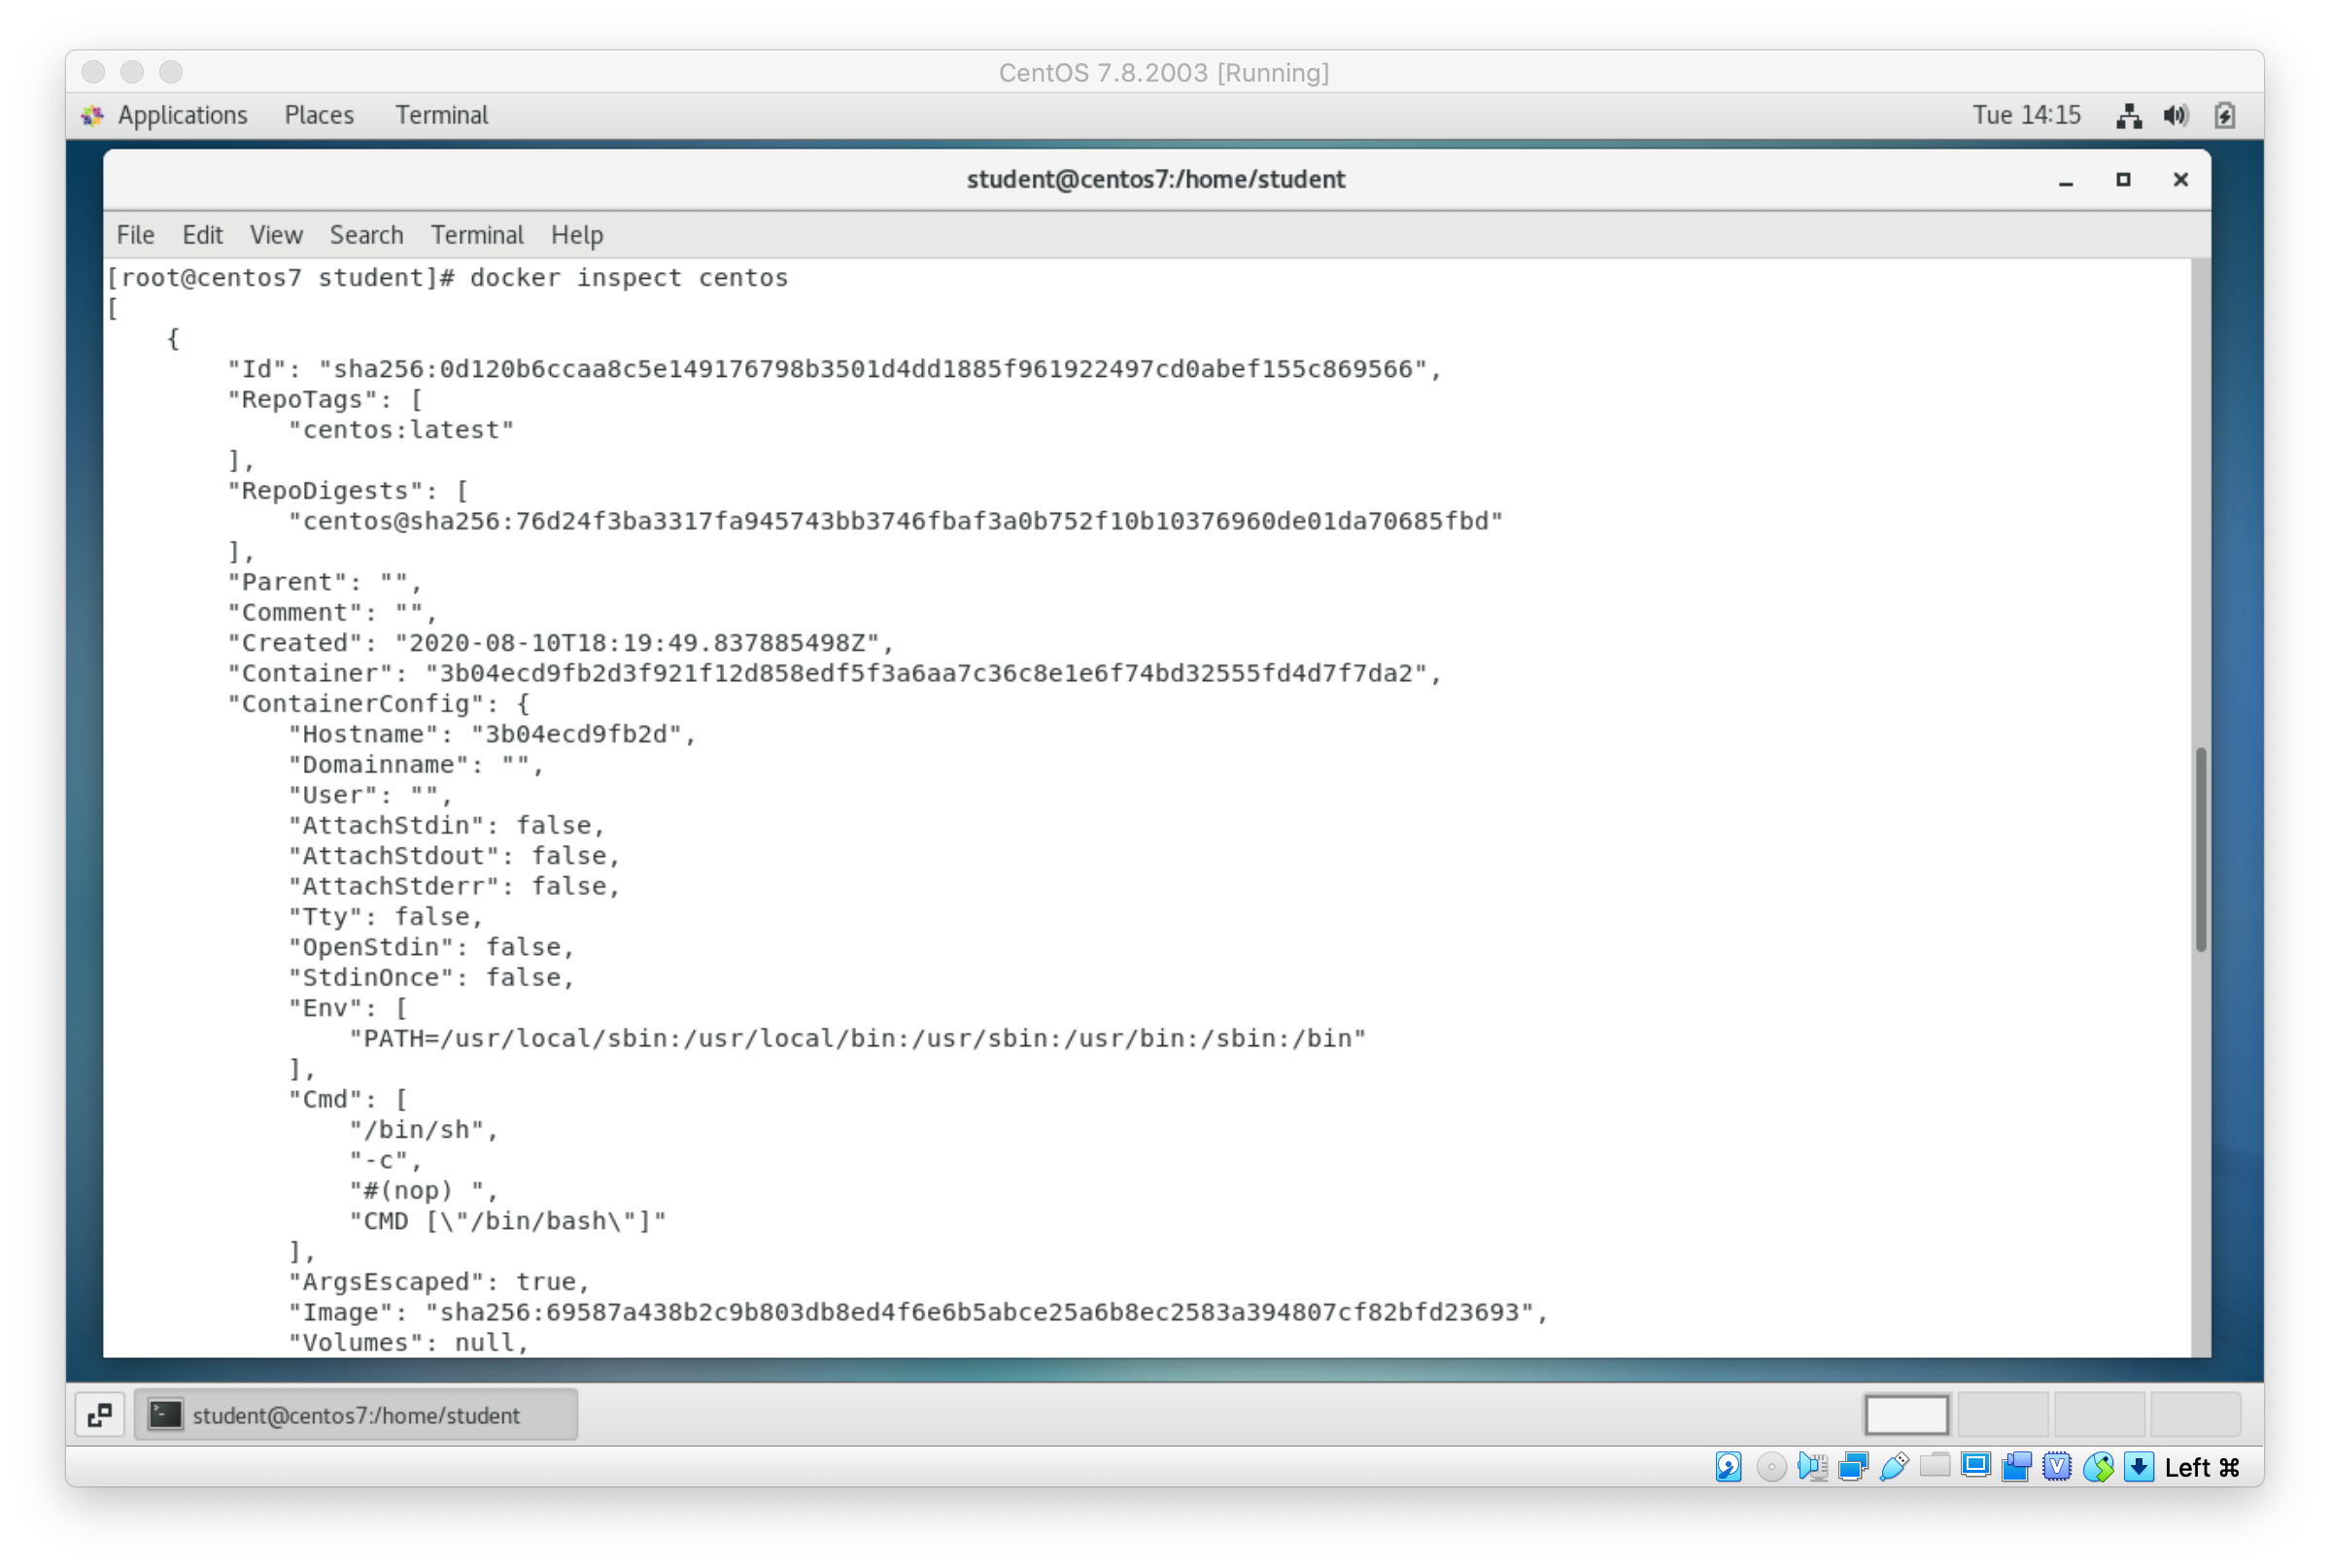This screenshot has height=1568, width=2330.
Task: Open the Places menu
Action: (x=319, y=115)
